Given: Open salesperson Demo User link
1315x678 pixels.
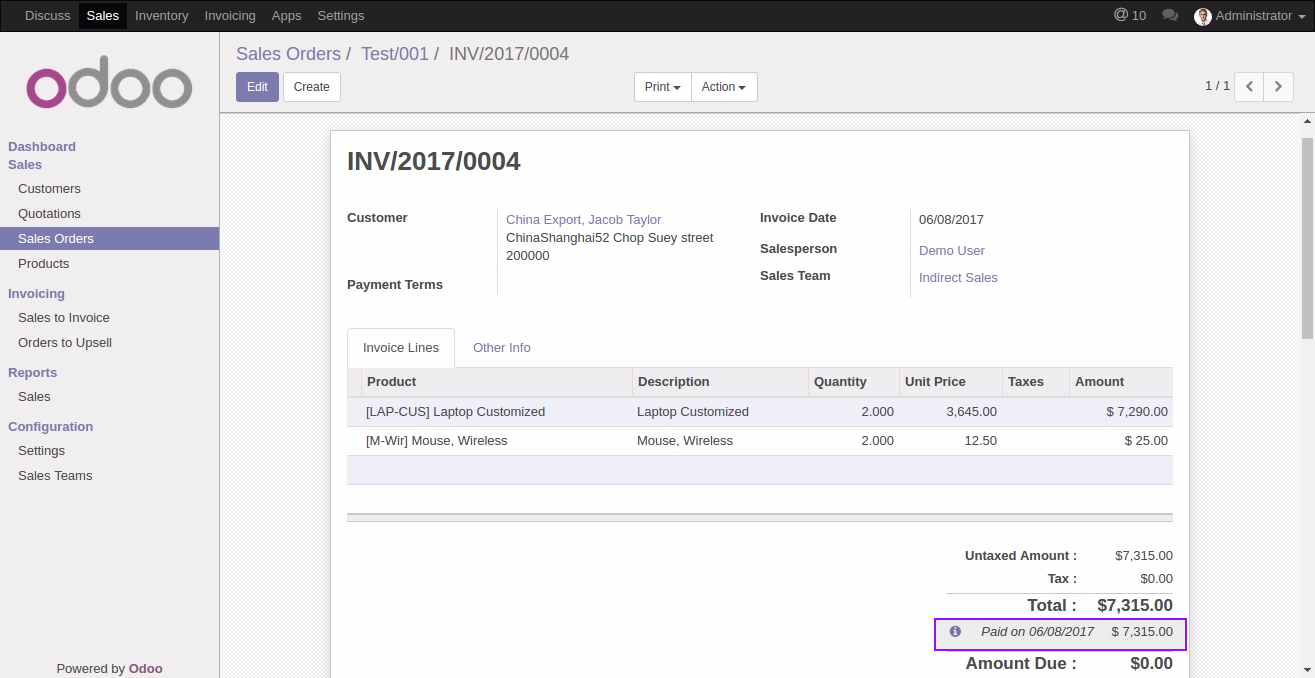Looking at the screenshot, I should click(x=952, y=251).
